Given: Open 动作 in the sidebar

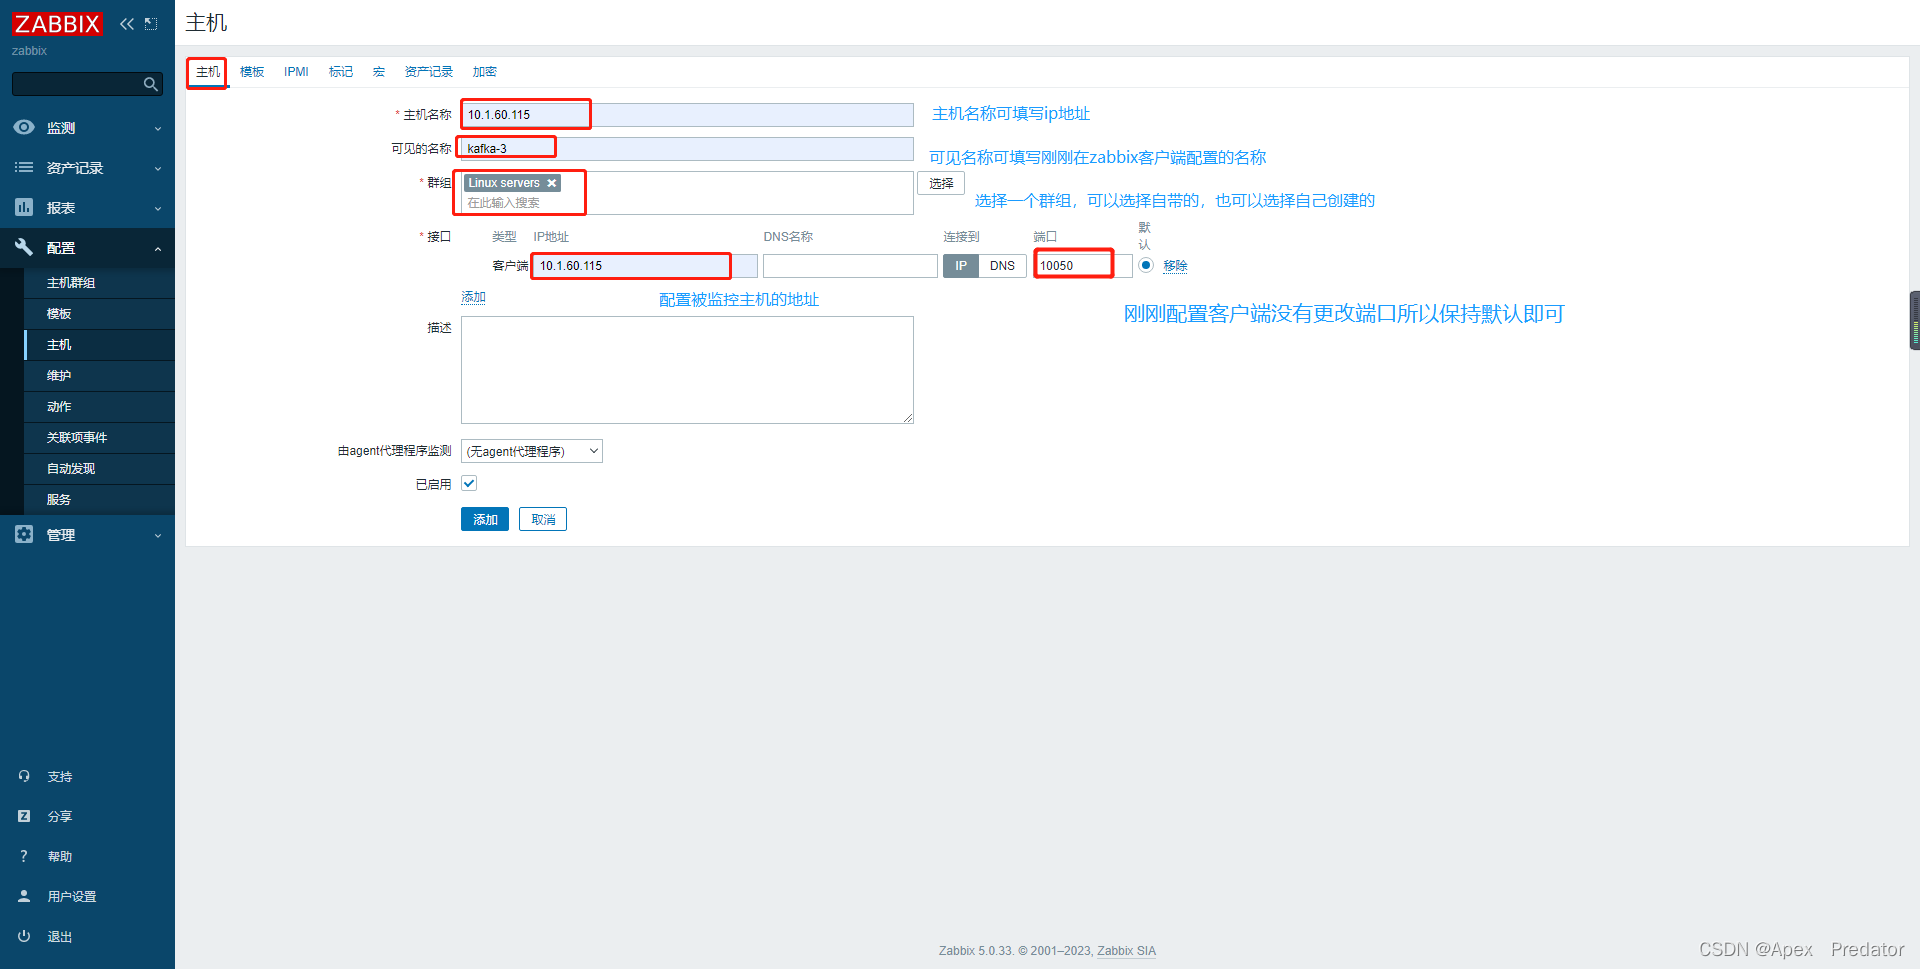Looking at the screenshot, I should pos(99,407).
